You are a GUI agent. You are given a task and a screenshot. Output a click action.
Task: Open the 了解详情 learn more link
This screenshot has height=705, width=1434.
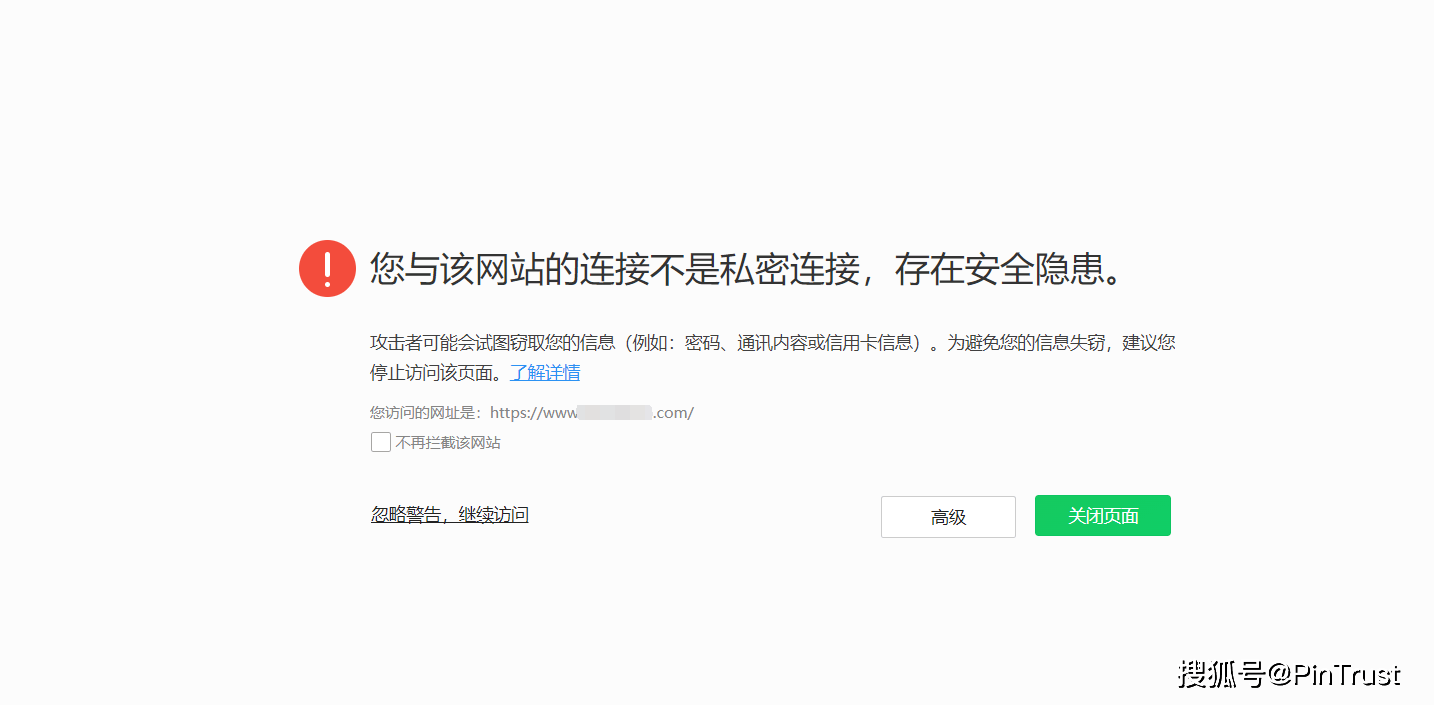pos(544,372)
